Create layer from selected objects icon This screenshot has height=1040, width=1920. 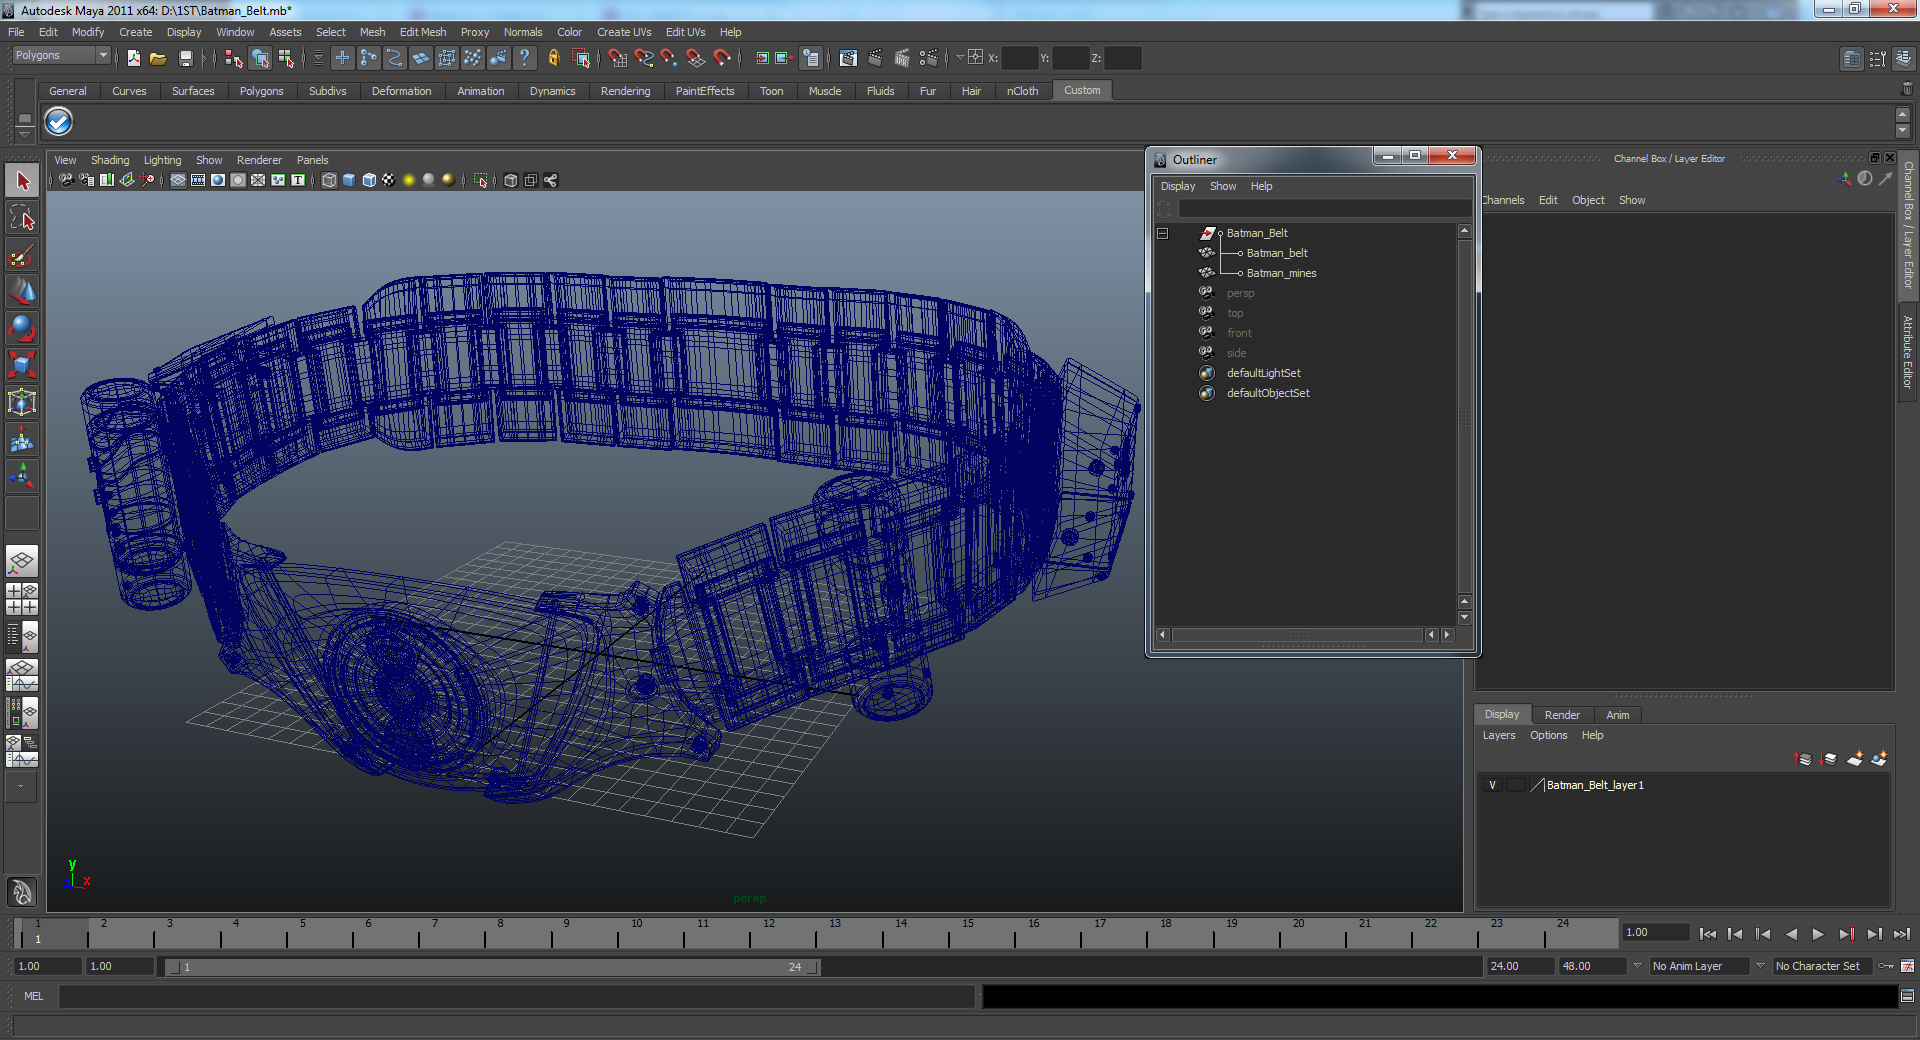pos(1879,759)
